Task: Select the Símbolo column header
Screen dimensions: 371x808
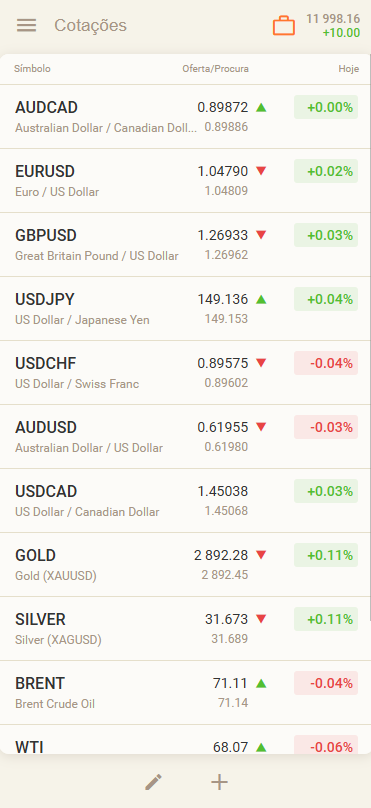Action: [x=32, y=69]
